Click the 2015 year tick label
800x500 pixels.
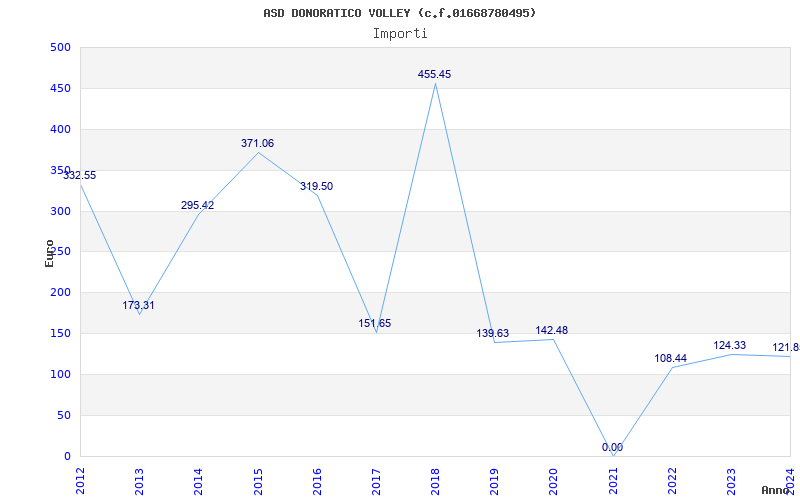click(x=258, y=481)
